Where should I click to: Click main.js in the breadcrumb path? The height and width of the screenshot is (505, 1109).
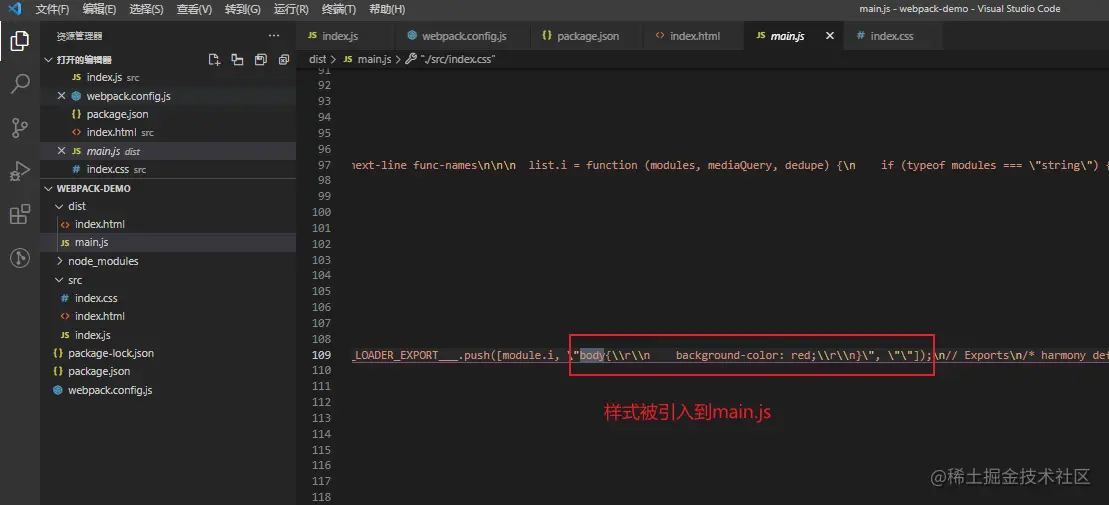(374, 59)
